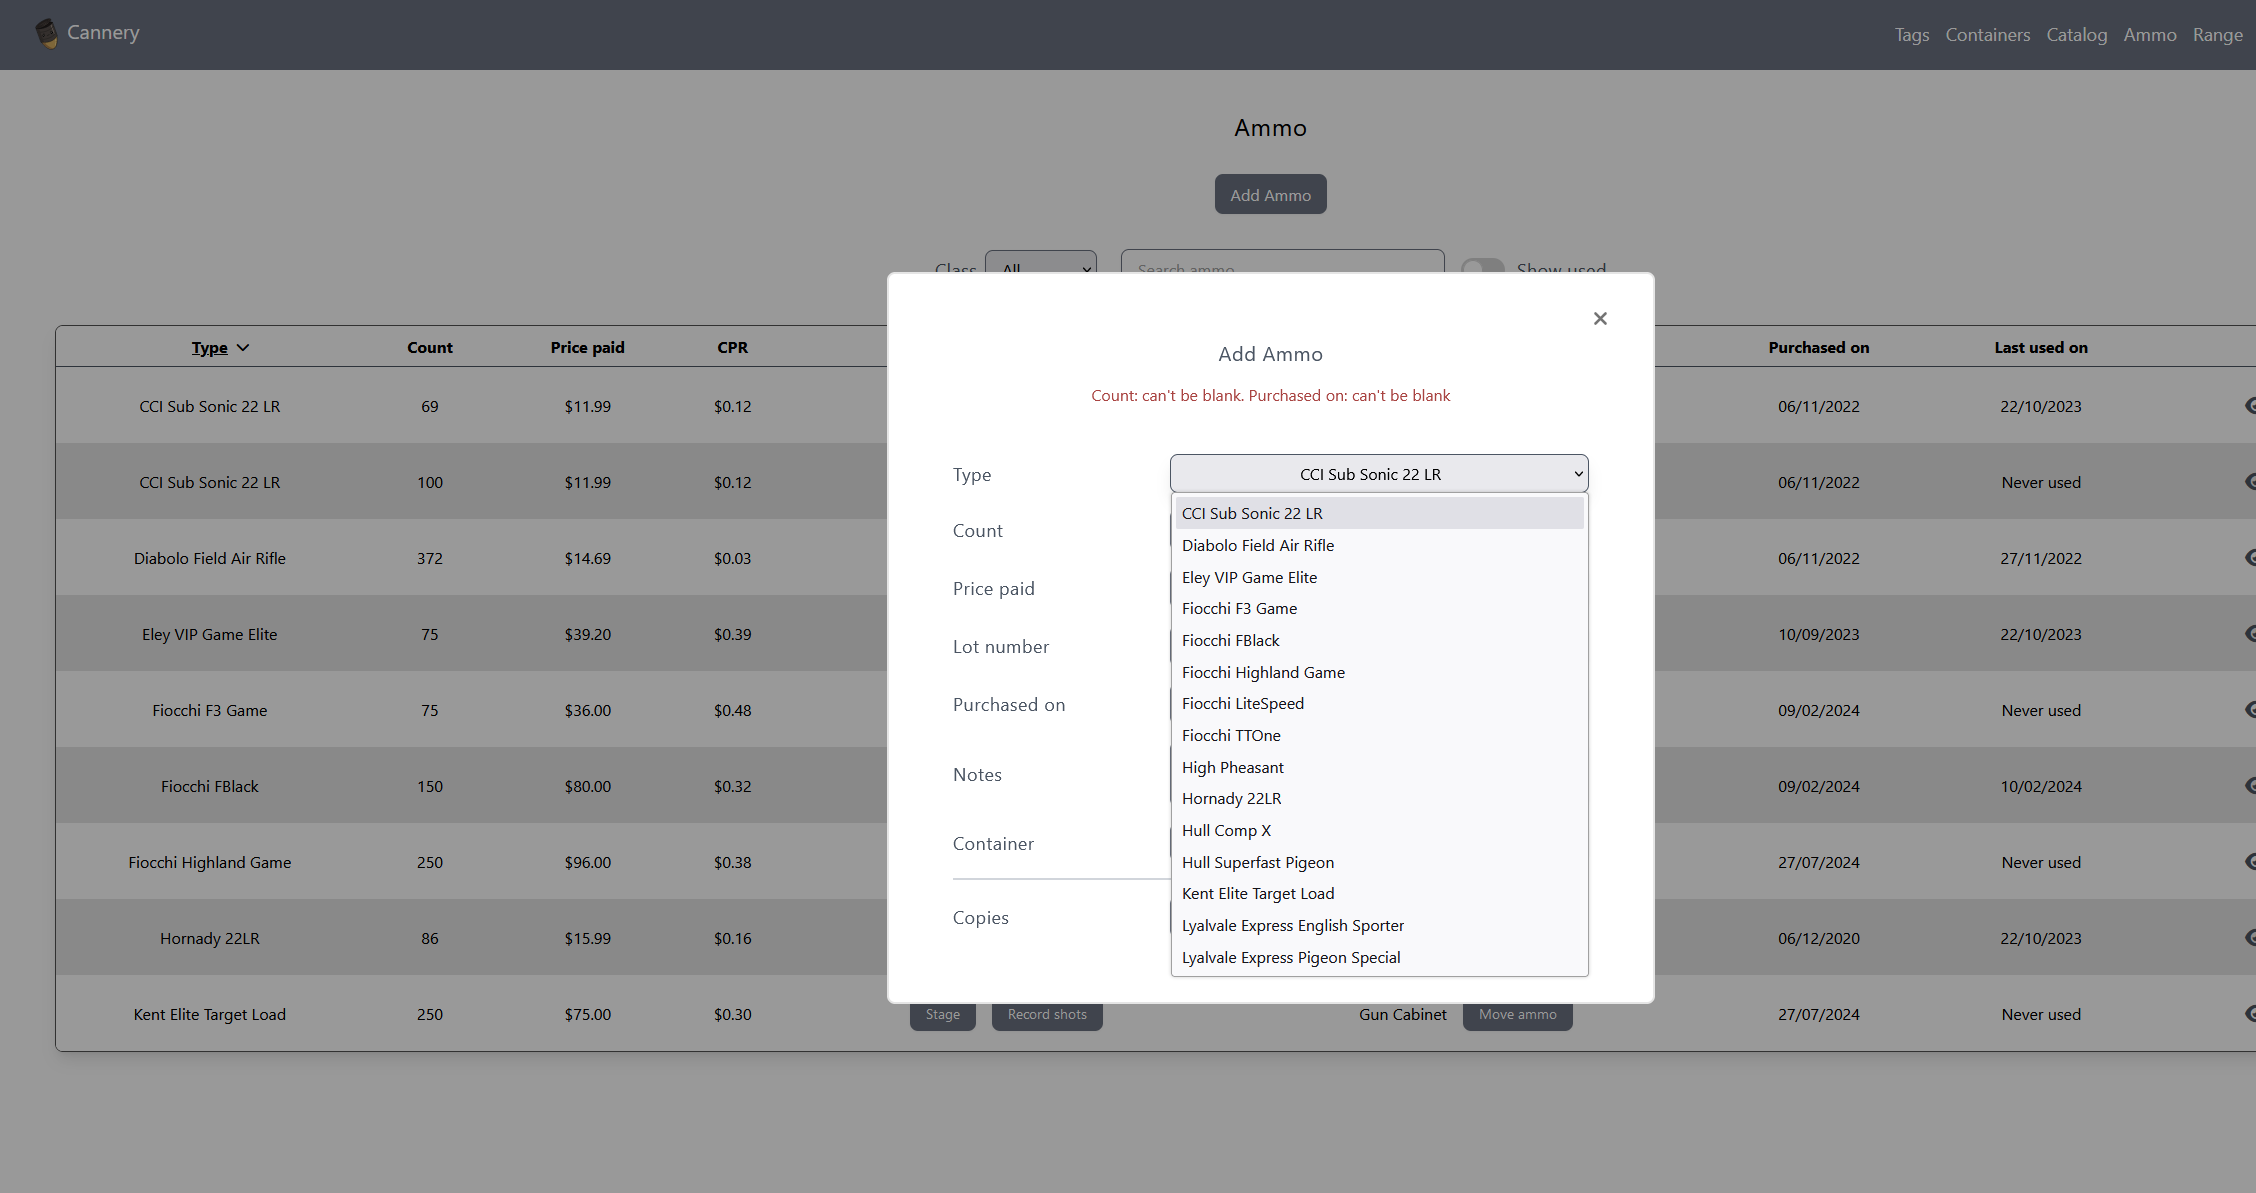Toggle the Show used switch
Image resolution: width=2256 pixels, height=1193 pixels.
pyautogui.click(x=1482, y=266)
